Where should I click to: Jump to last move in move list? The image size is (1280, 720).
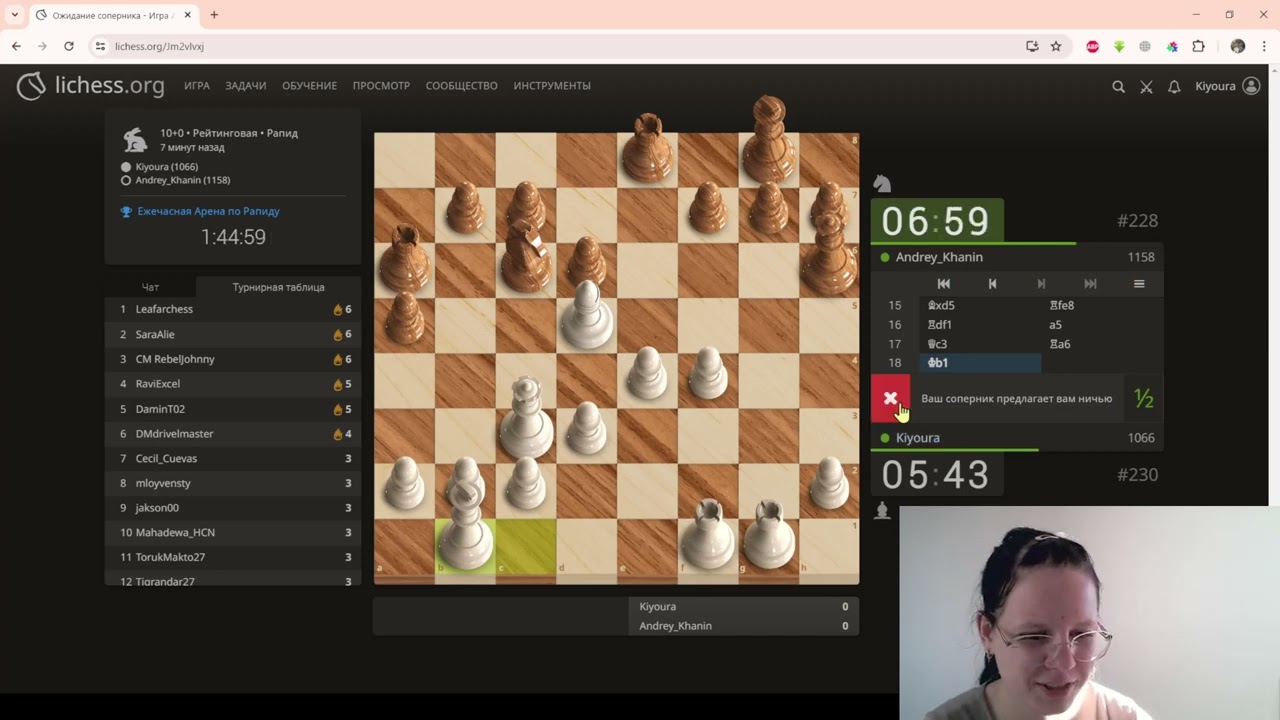(1090, 284)
